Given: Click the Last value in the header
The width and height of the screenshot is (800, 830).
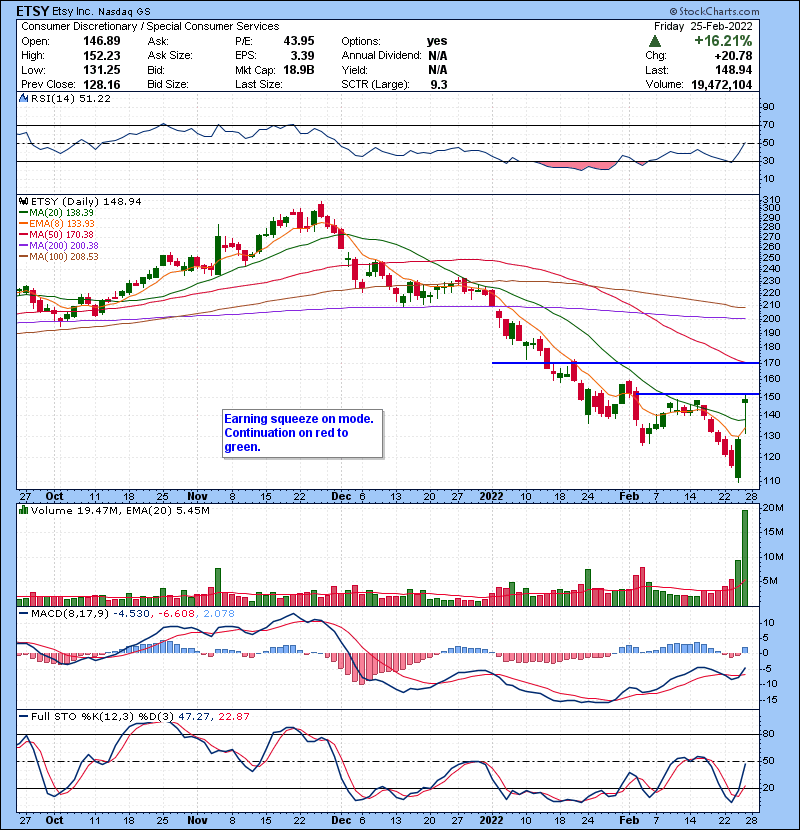Looking at the screenshot, I should coord(733,70).
